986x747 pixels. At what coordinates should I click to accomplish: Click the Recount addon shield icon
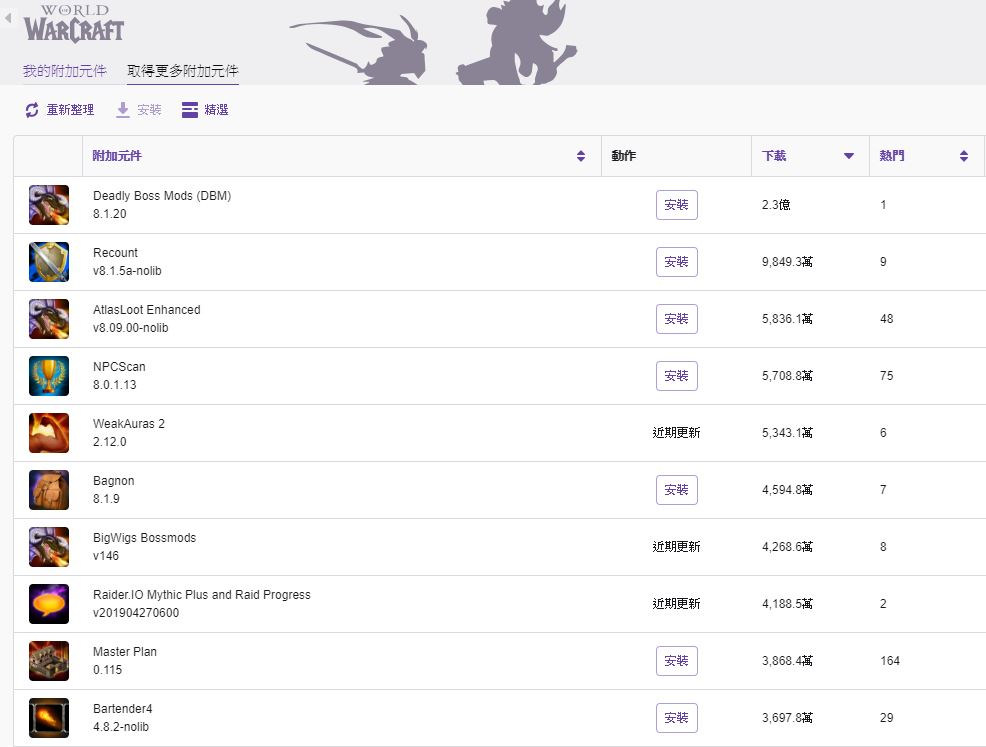[49, 262]
